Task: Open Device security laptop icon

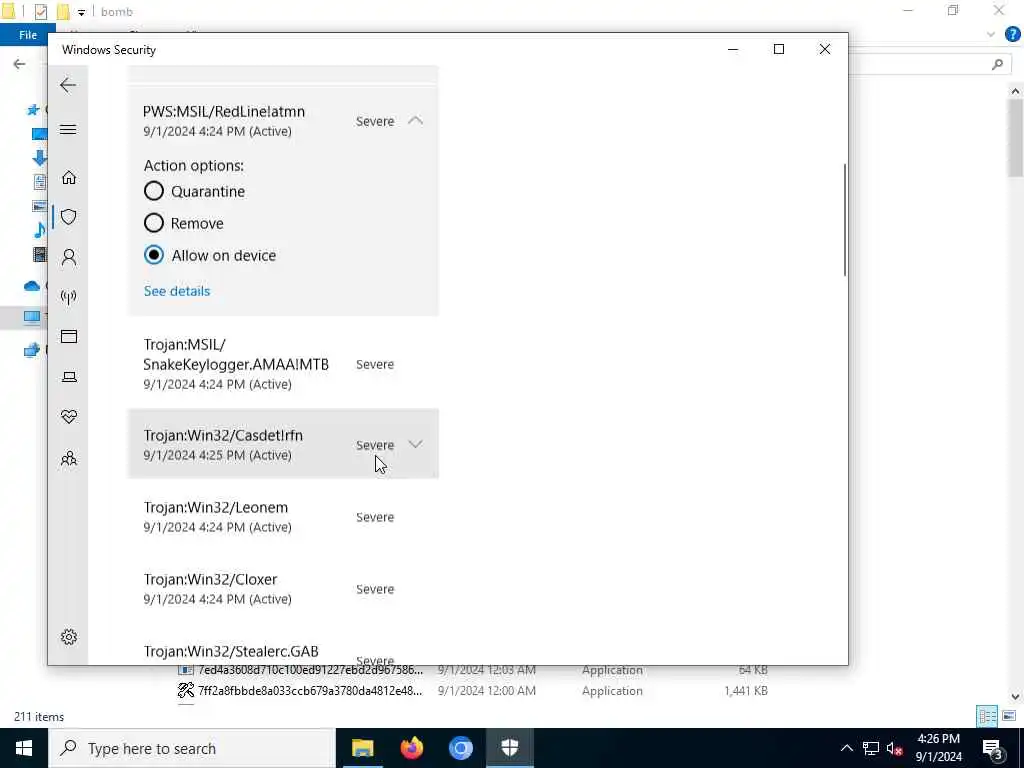Action: pos(69,377)
